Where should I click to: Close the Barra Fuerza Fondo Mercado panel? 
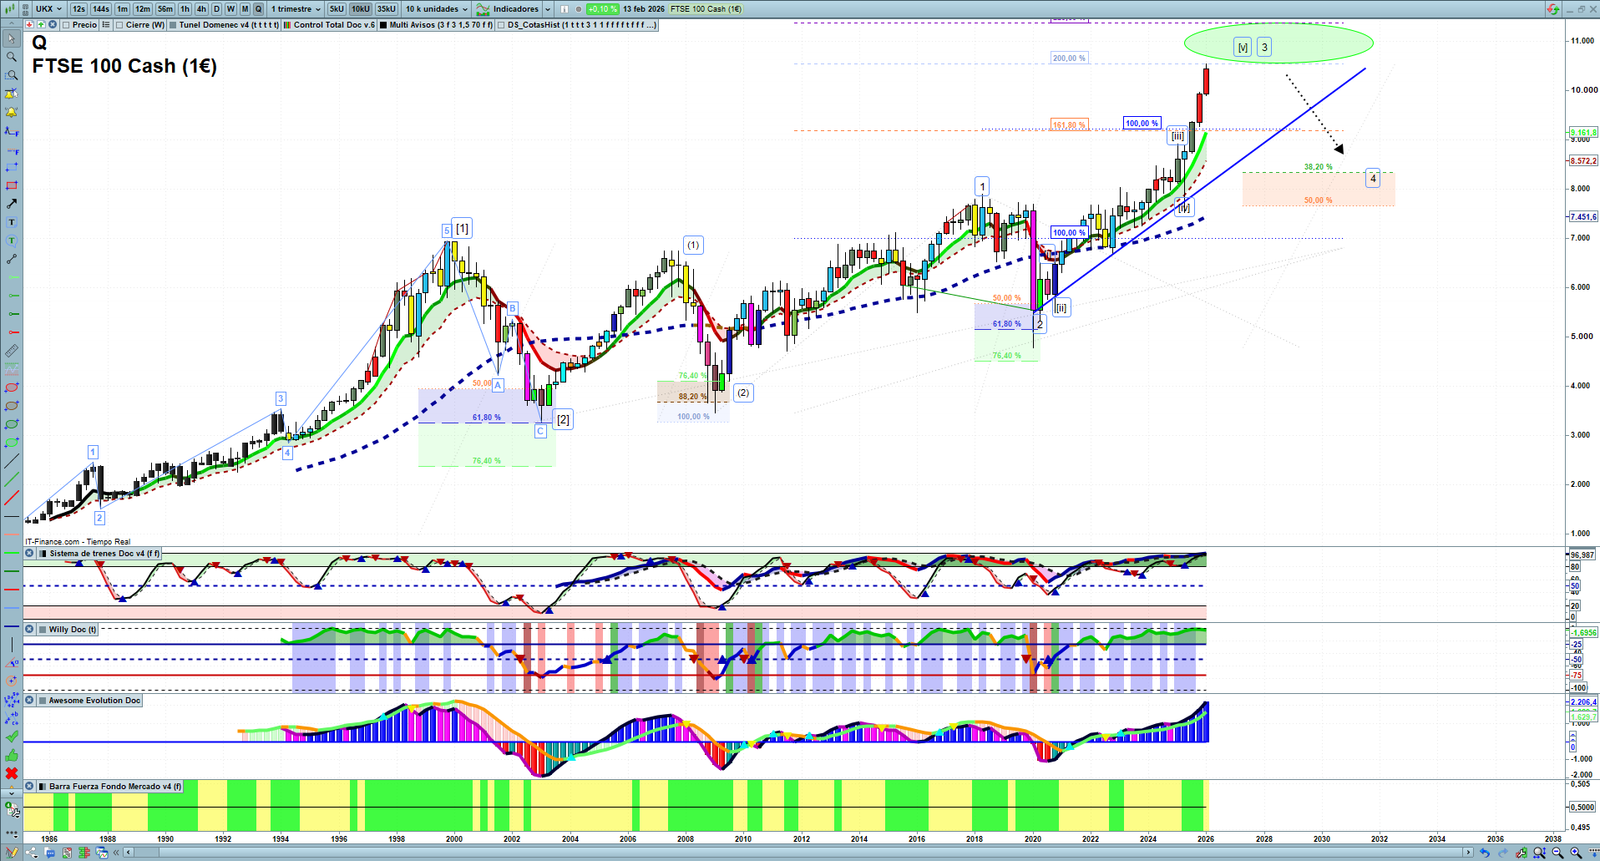click(30, 786)
